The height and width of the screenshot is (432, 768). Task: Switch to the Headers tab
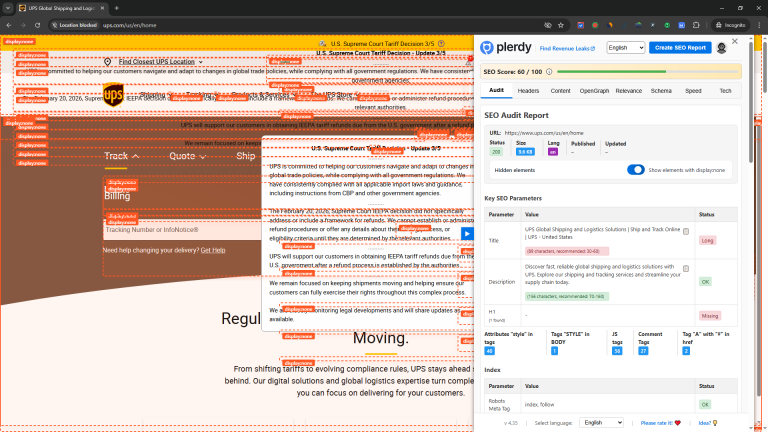point(528,91)
